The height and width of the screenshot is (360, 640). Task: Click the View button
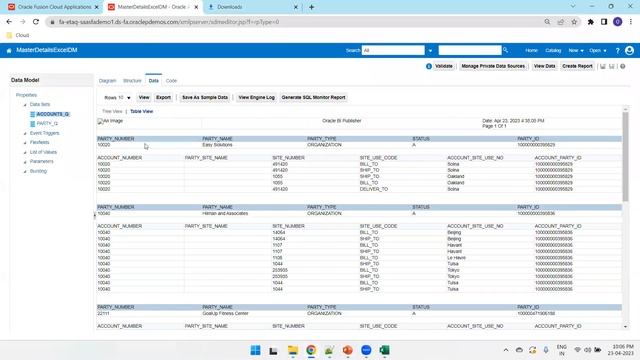[144, 98]
